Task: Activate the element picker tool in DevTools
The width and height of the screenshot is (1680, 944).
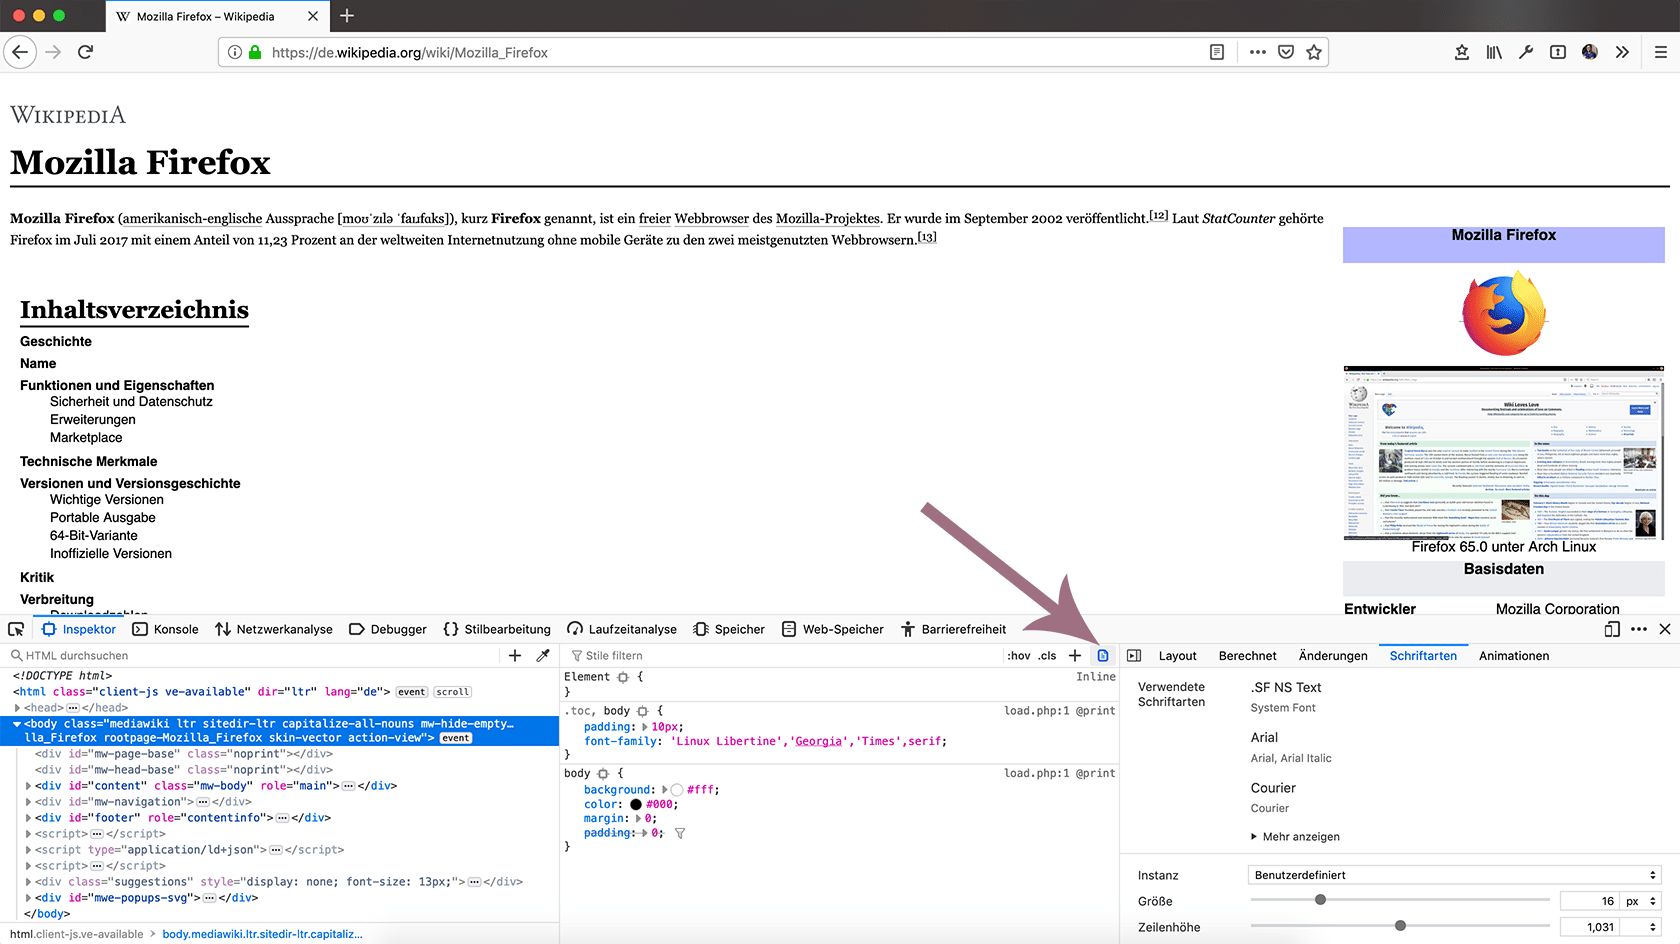Action: pos(16,629)
